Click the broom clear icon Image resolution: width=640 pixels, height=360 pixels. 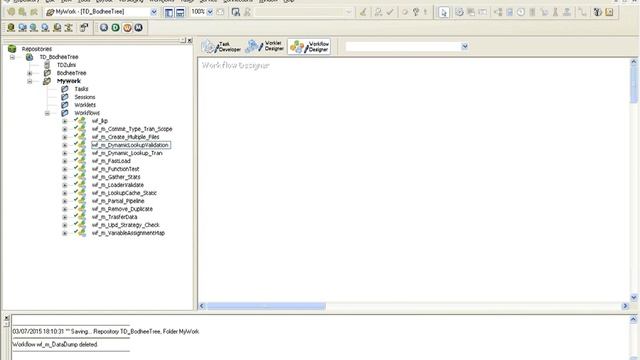tap(363, 12)
